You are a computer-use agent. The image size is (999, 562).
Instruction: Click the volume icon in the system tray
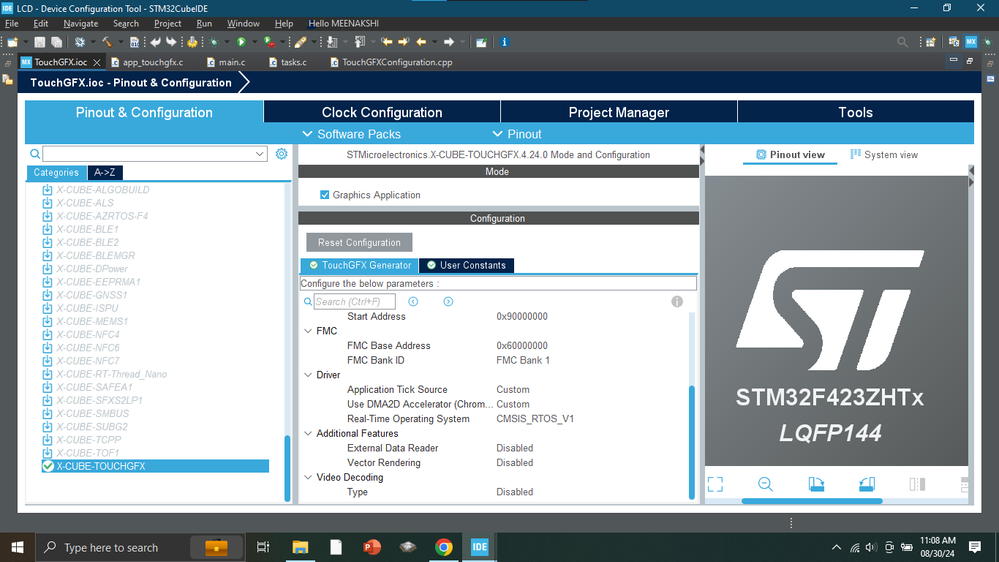coord(871,547)
